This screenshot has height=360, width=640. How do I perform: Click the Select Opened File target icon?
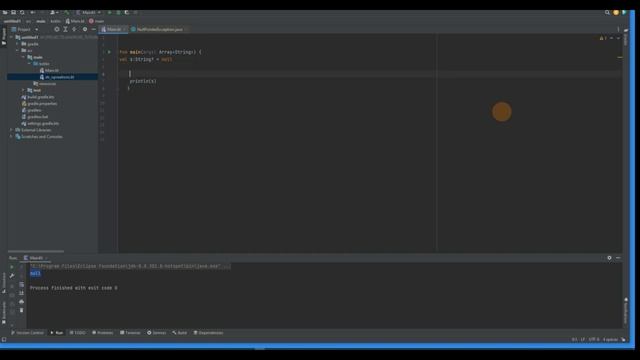tap(57, 29)
